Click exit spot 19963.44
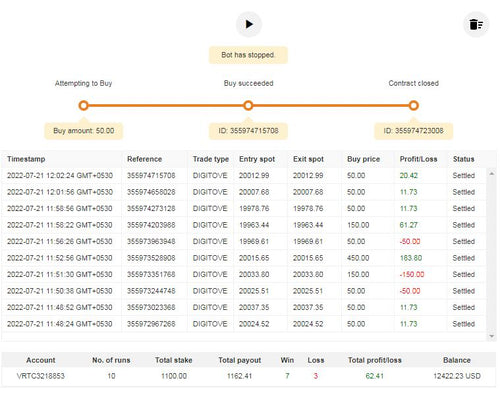This screenshot has height=393, width=500. (308, 225)
